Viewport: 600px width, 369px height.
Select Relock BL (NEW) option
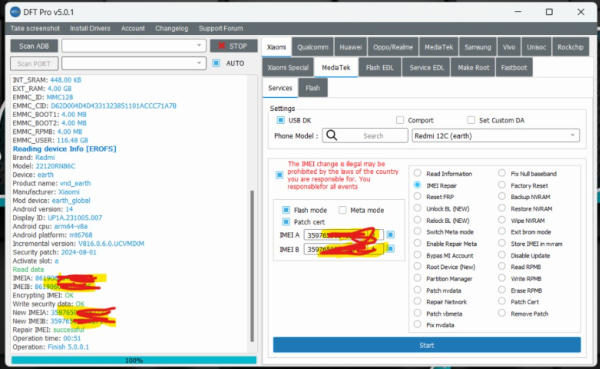pos(417,220)
